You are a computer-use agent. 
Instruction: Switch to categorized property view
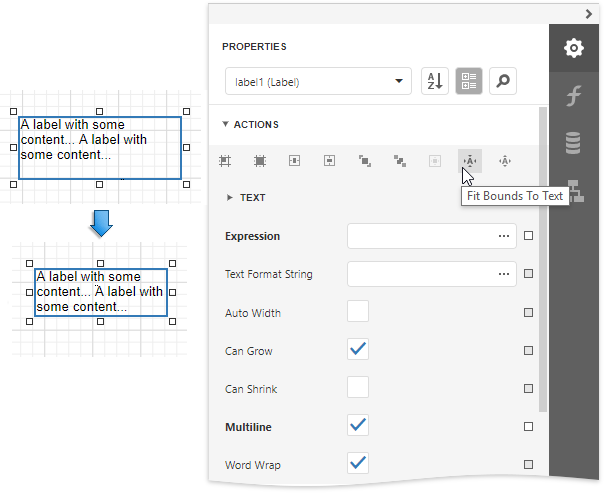pos(468,82)
